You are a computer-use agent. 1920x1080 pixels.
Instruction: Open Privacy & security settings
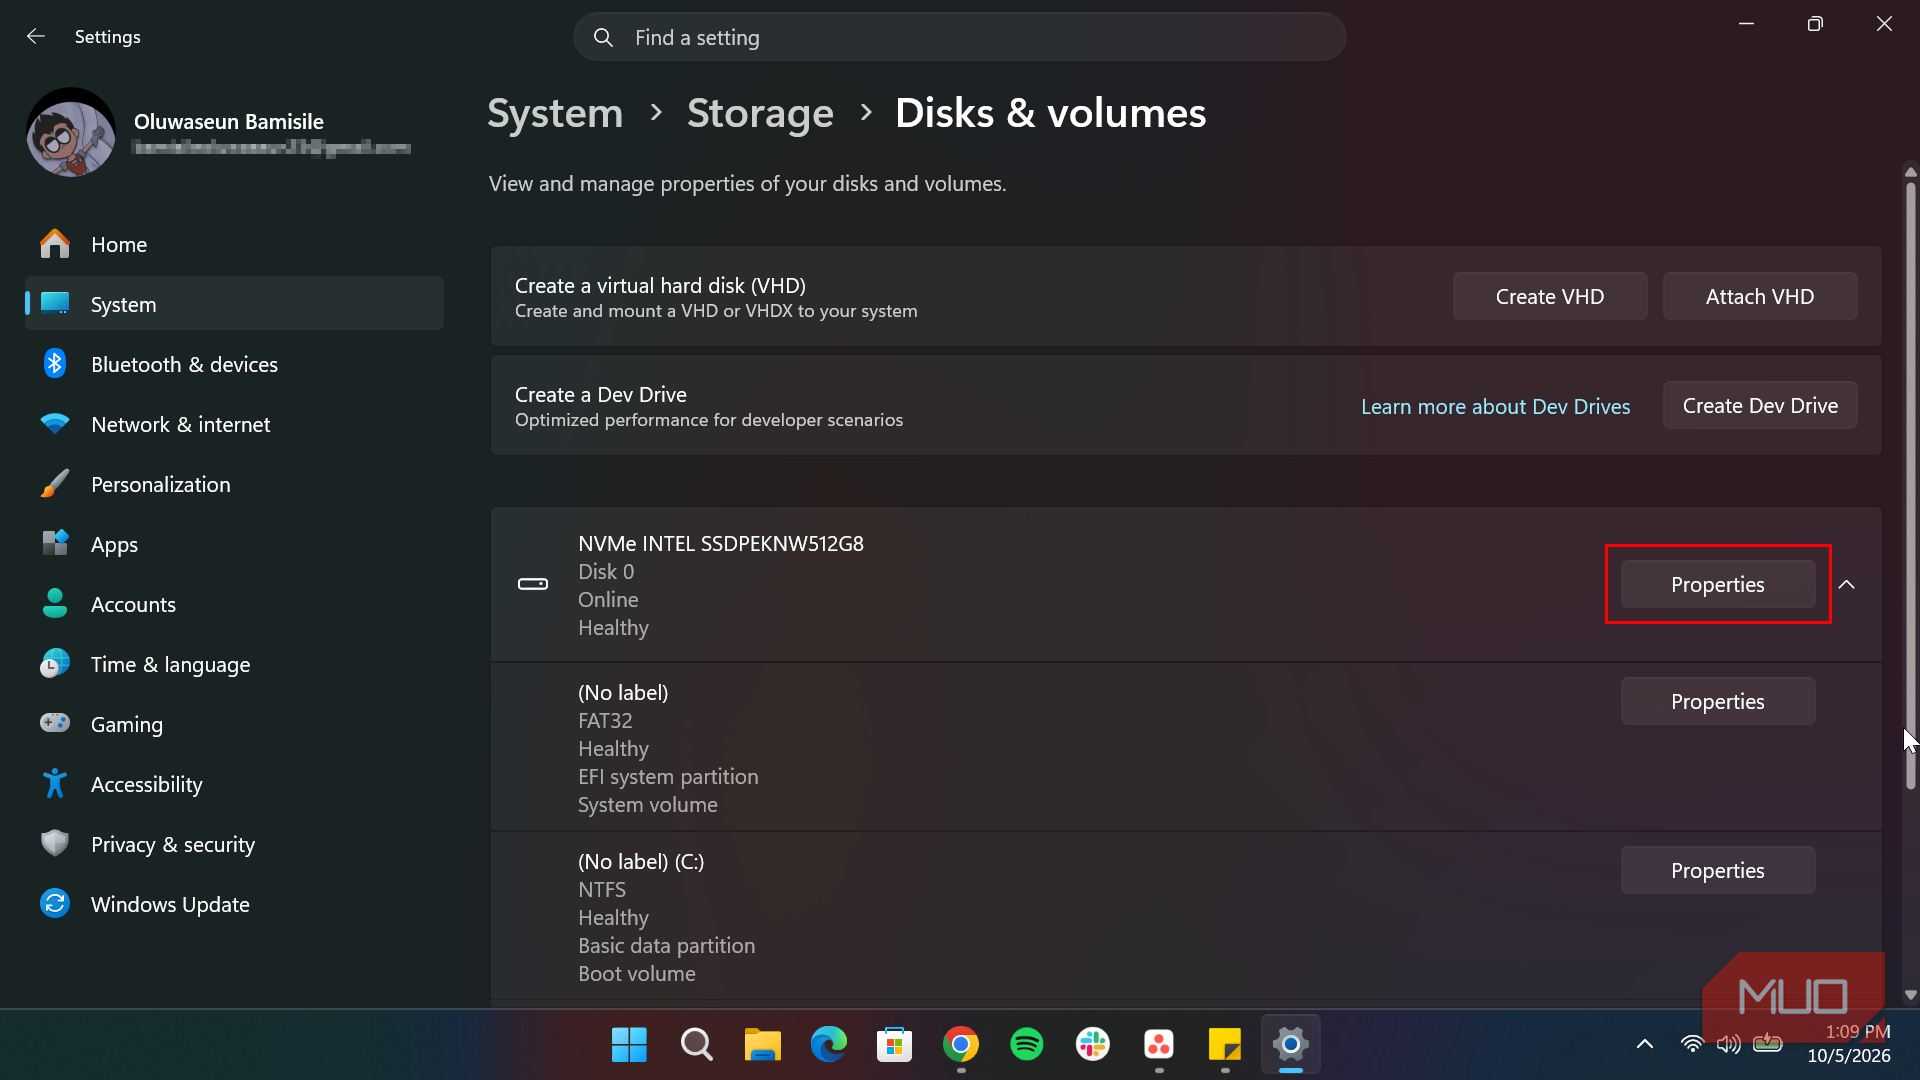point(234,844)
